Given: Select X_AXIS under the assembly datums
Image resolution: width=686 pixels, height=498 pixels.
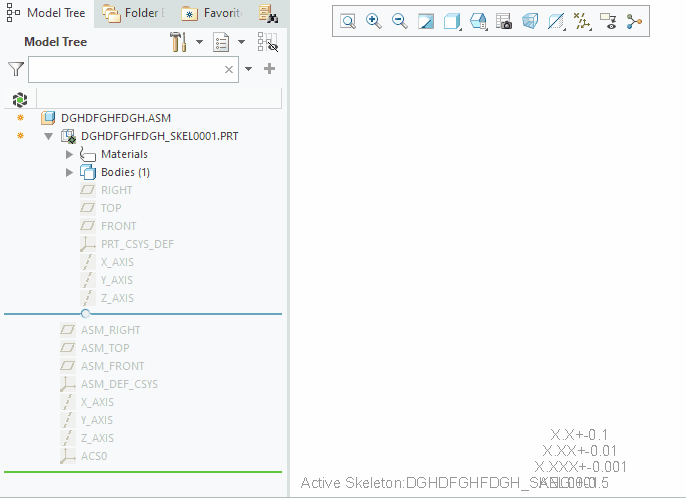Looking at the screenshot, I should 97,402.
